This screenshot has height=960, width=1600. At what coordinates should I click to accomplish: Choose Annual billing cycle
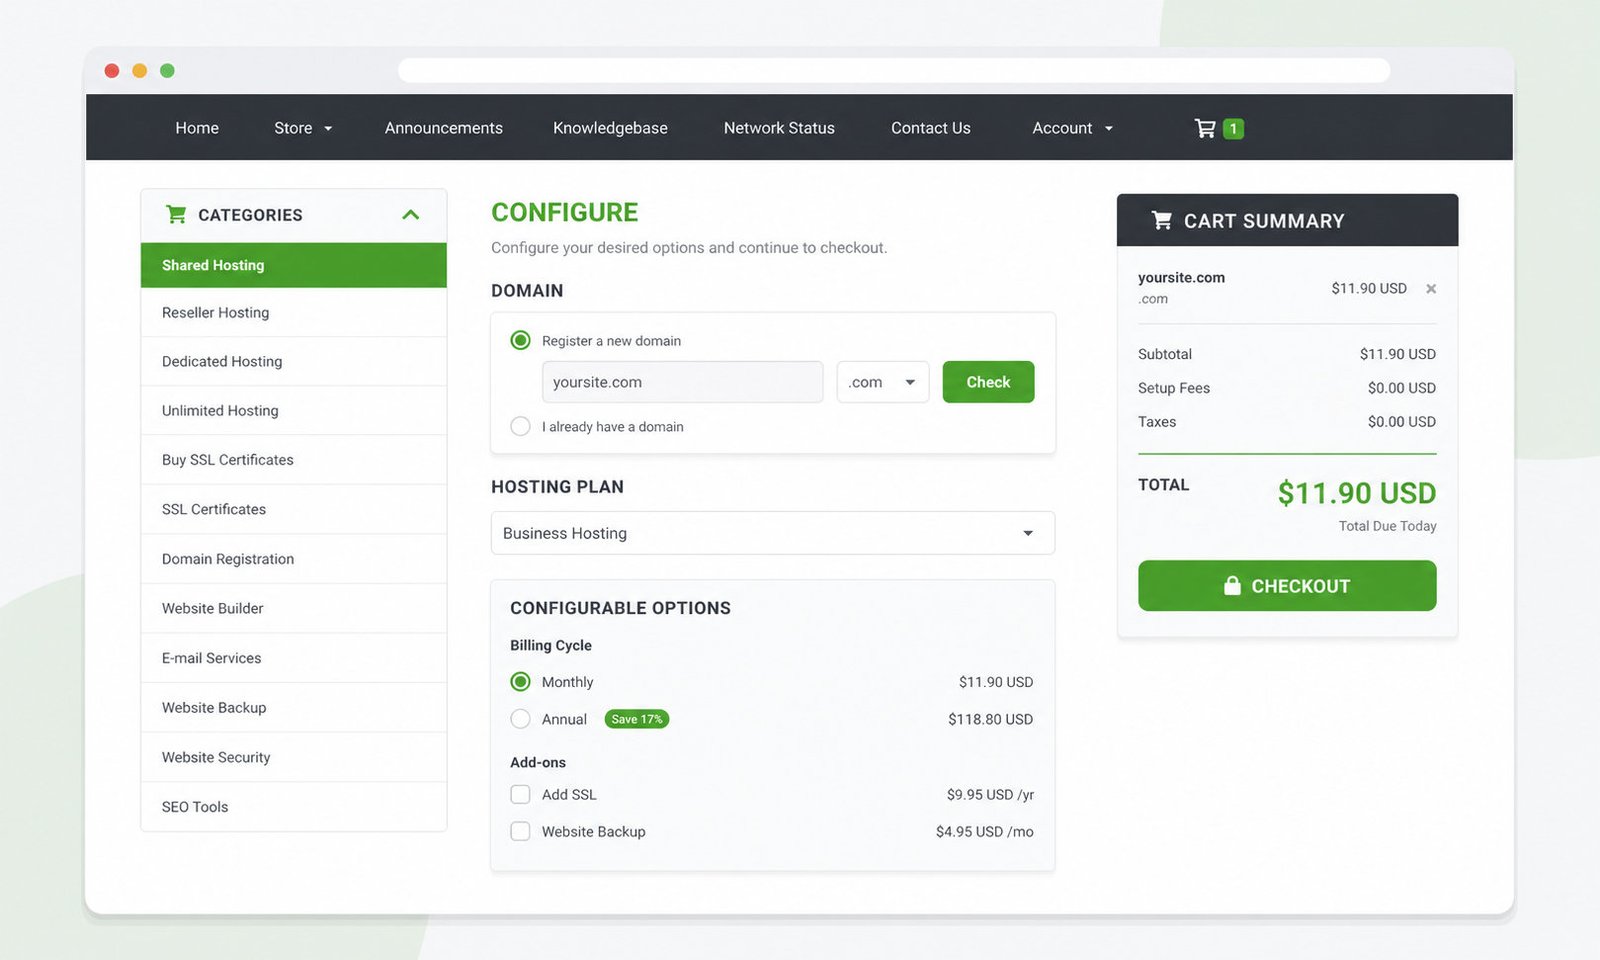[520, 719]
